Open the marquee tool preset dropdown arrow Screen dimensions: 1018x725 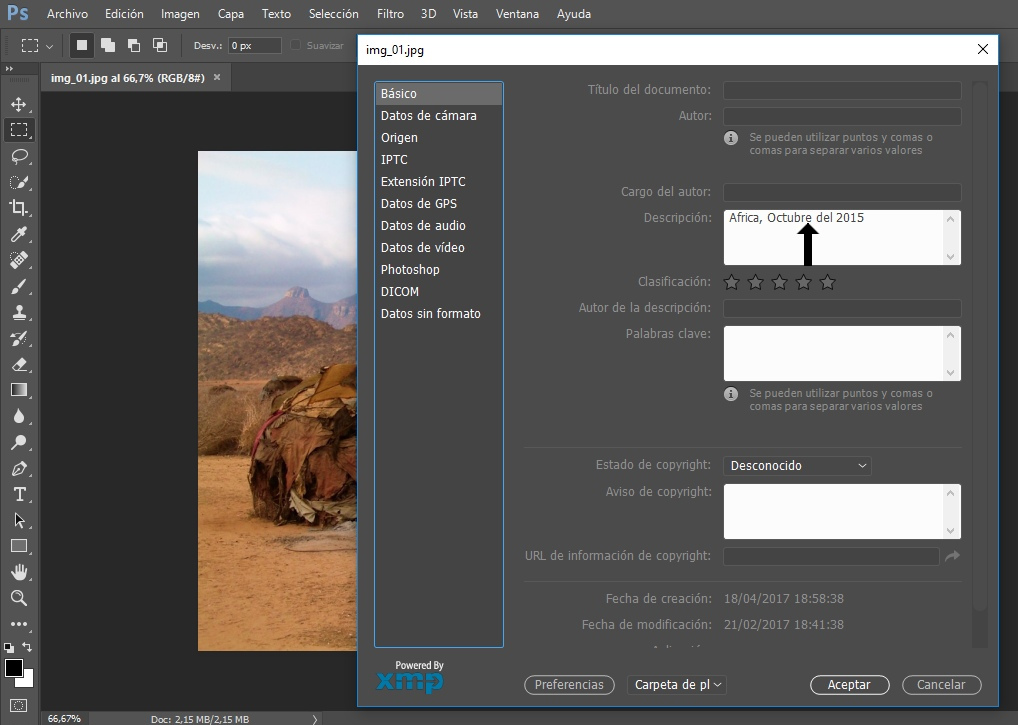[49, 46]
